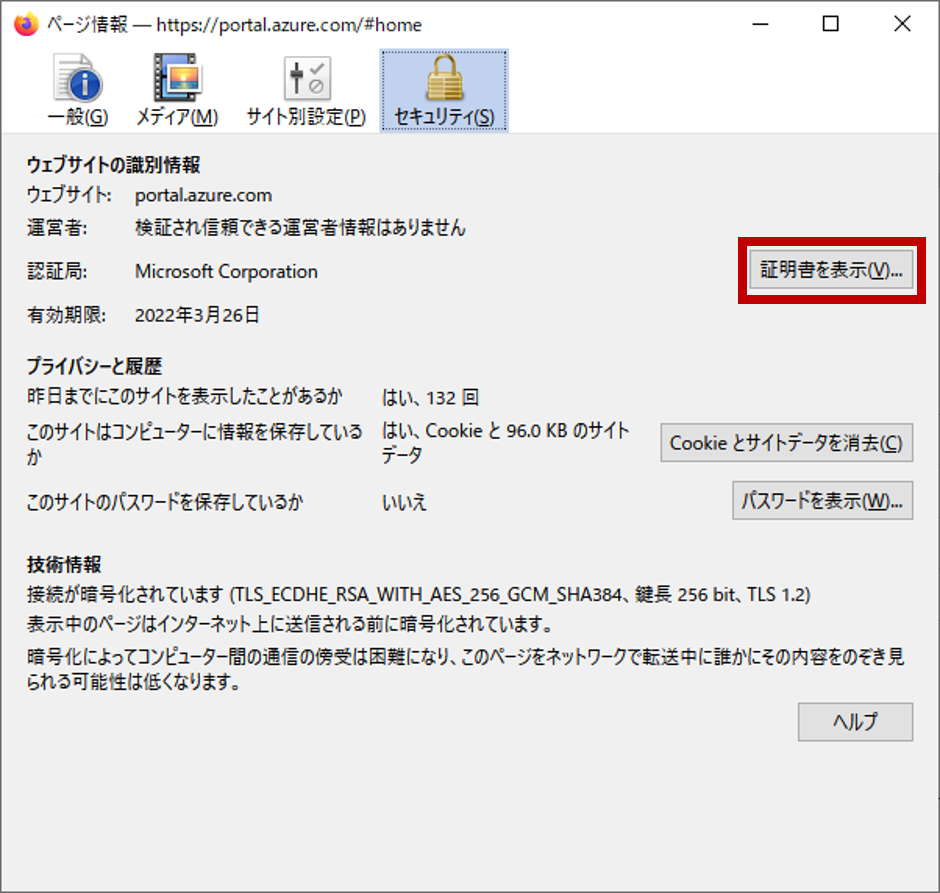Open ヘルプ for the security page
940x893 pixels.
[855, 722]
